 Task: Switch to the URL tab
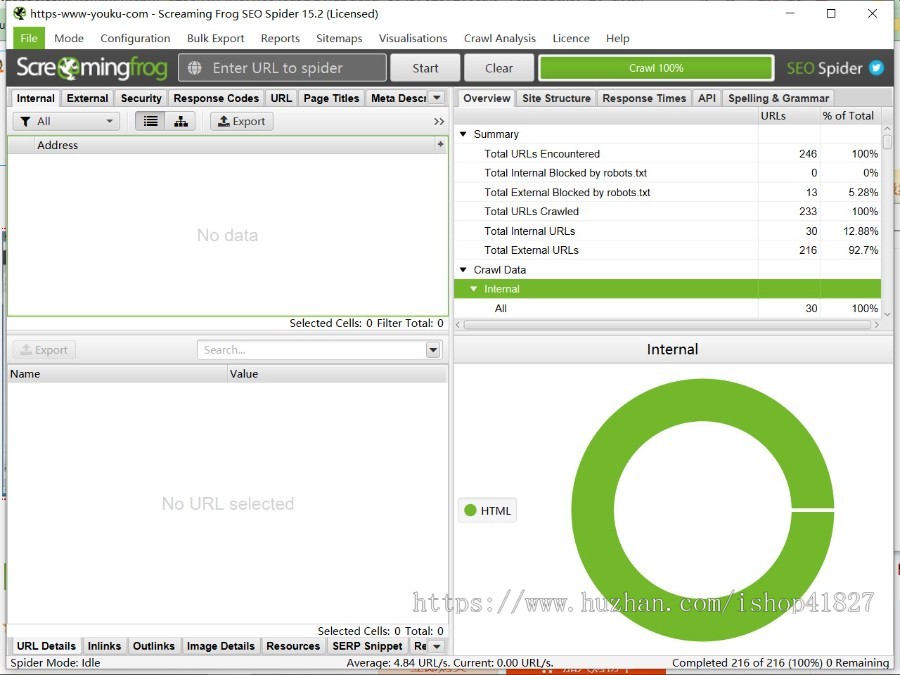pyautogui.click(x=281, y=98)
